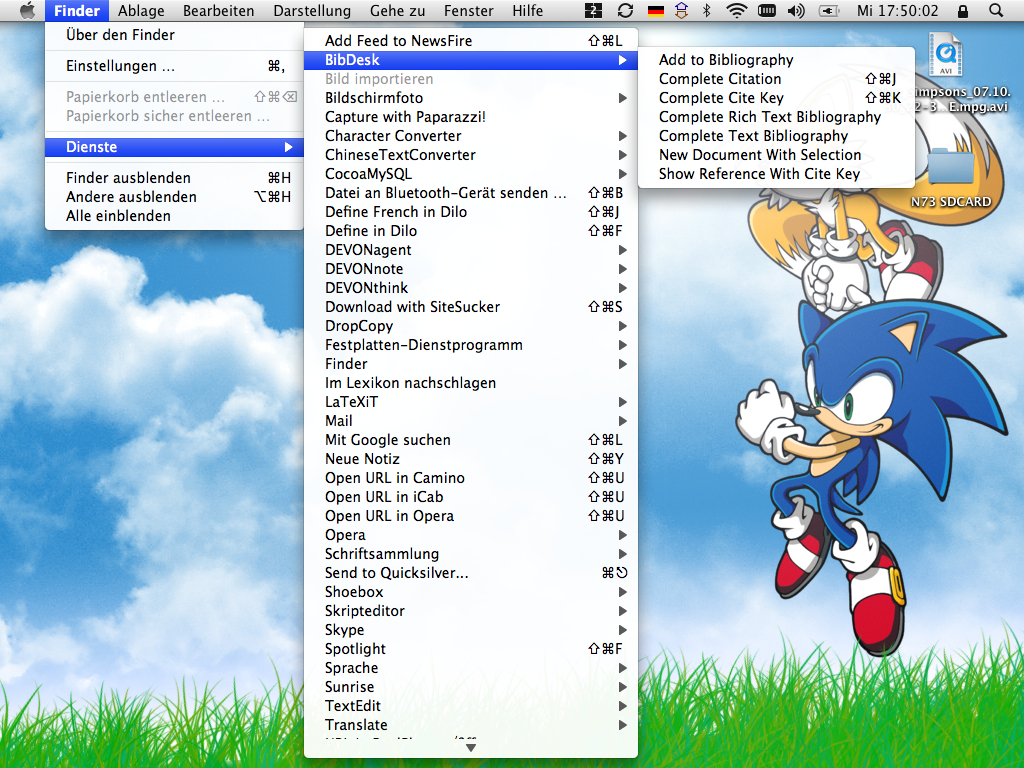Open Spotlight search magnifier

click(996, 10)
